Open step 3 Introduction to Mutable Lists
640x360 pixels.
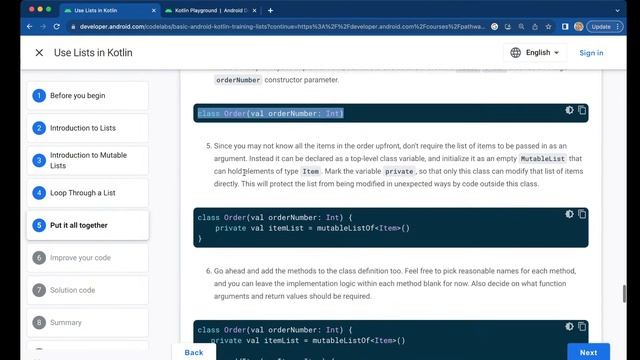tap(88, 160)
